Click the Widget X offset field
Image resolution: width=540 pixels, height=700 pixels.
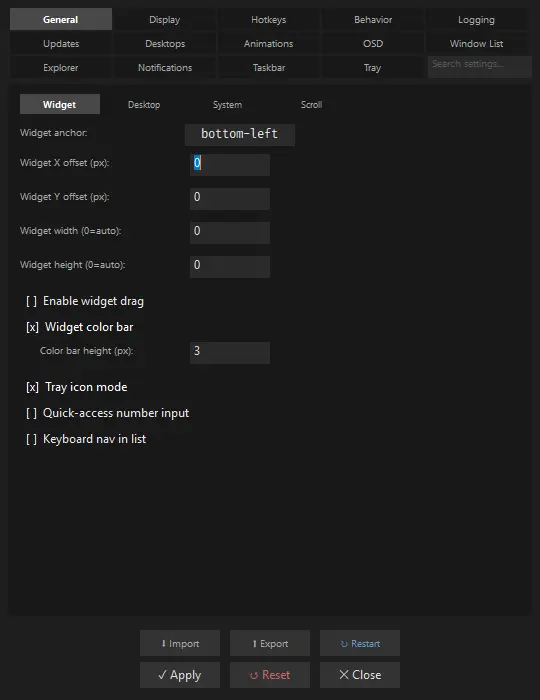[230, 165]
